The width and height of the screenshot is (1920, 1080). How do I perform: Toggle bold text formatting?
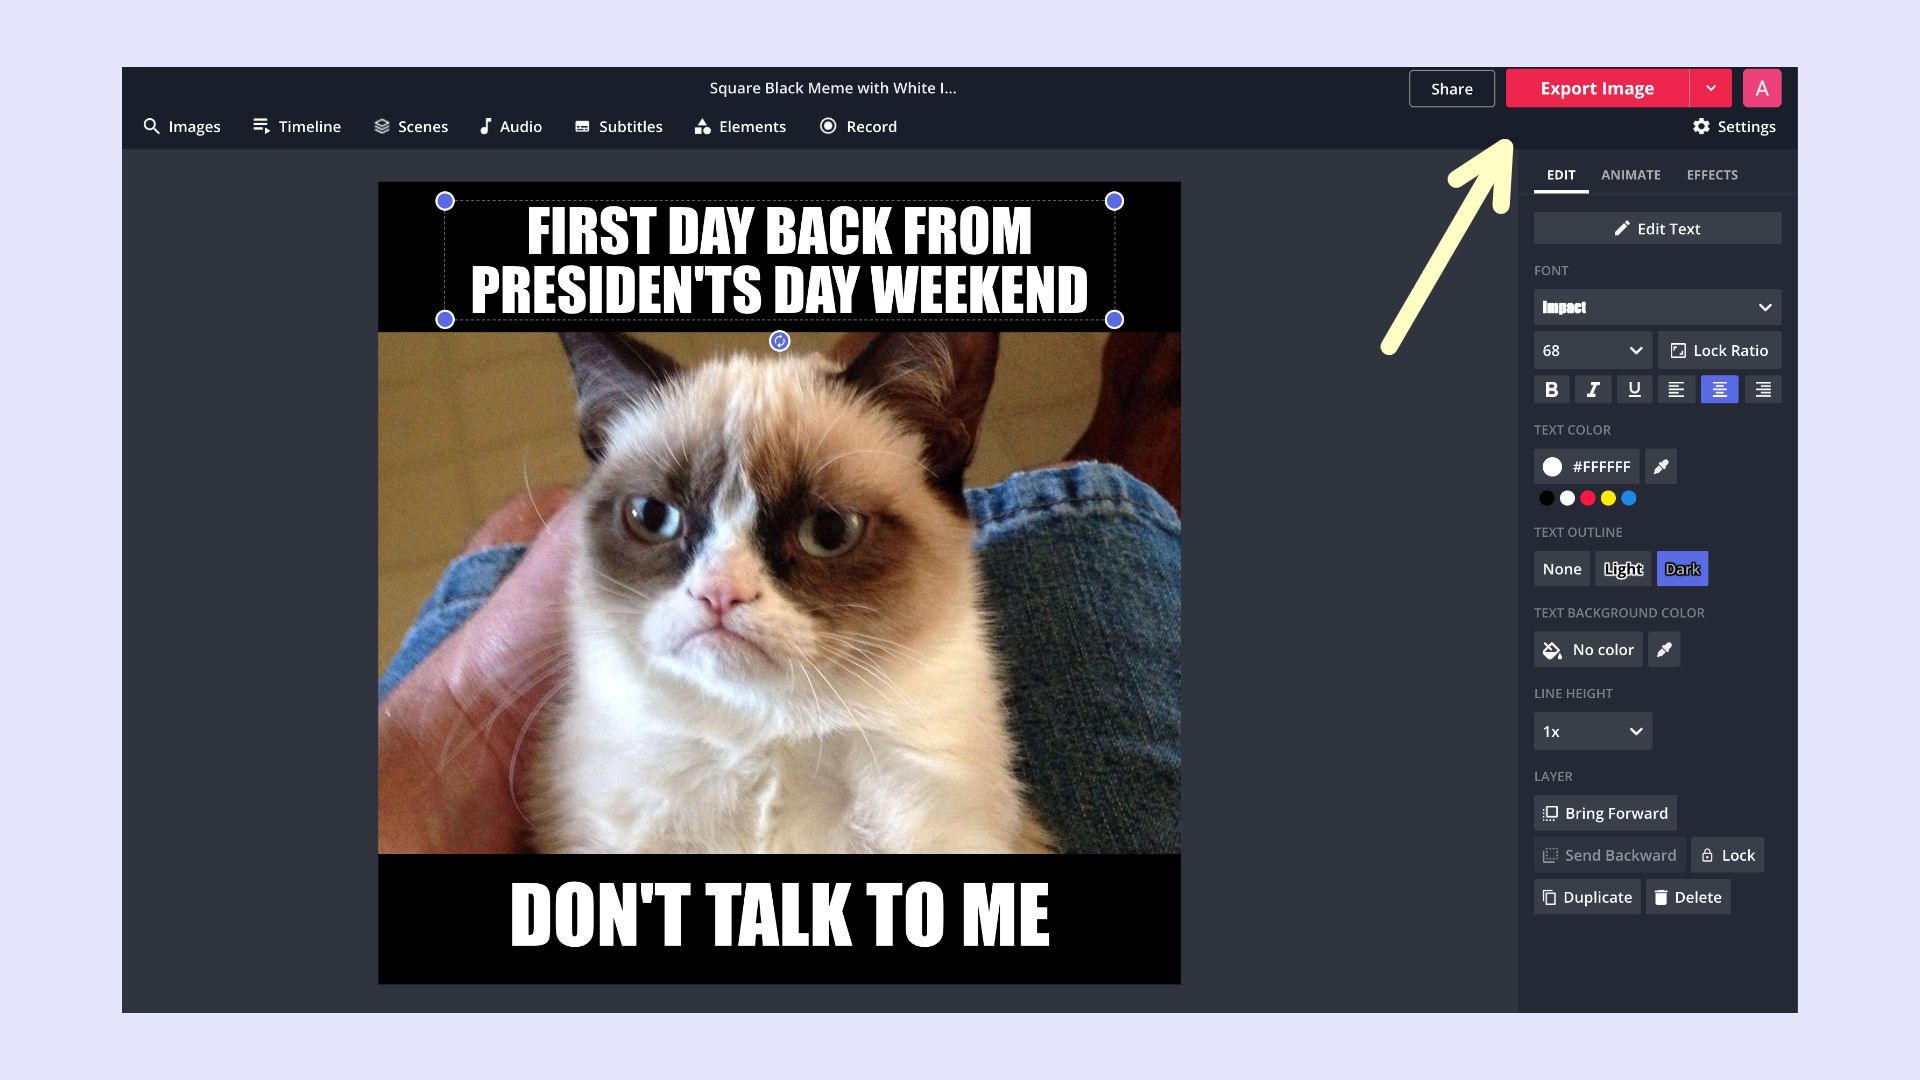point(1551,390)
